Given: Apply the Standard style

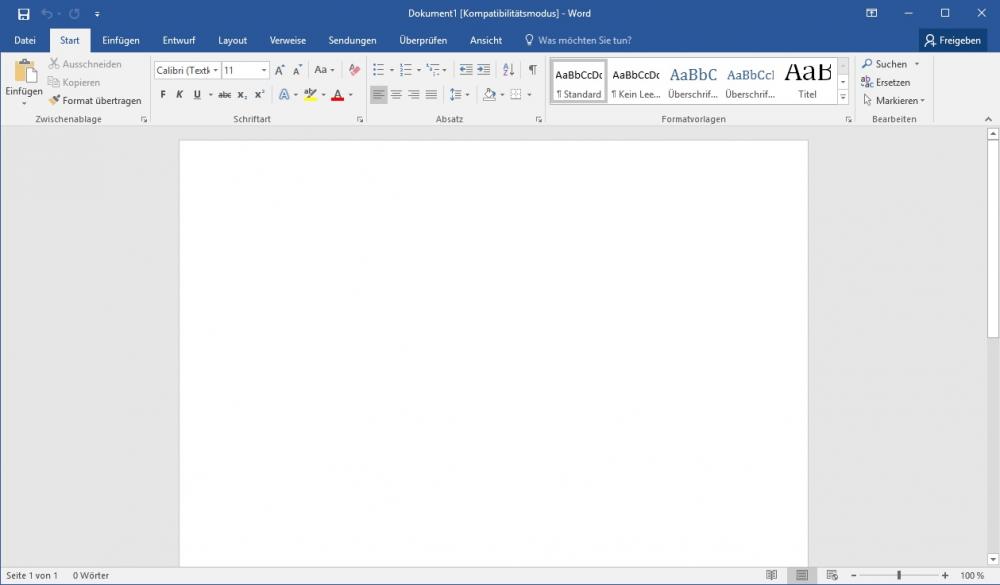Looking at the screenshot, I should tap(578, 81).
